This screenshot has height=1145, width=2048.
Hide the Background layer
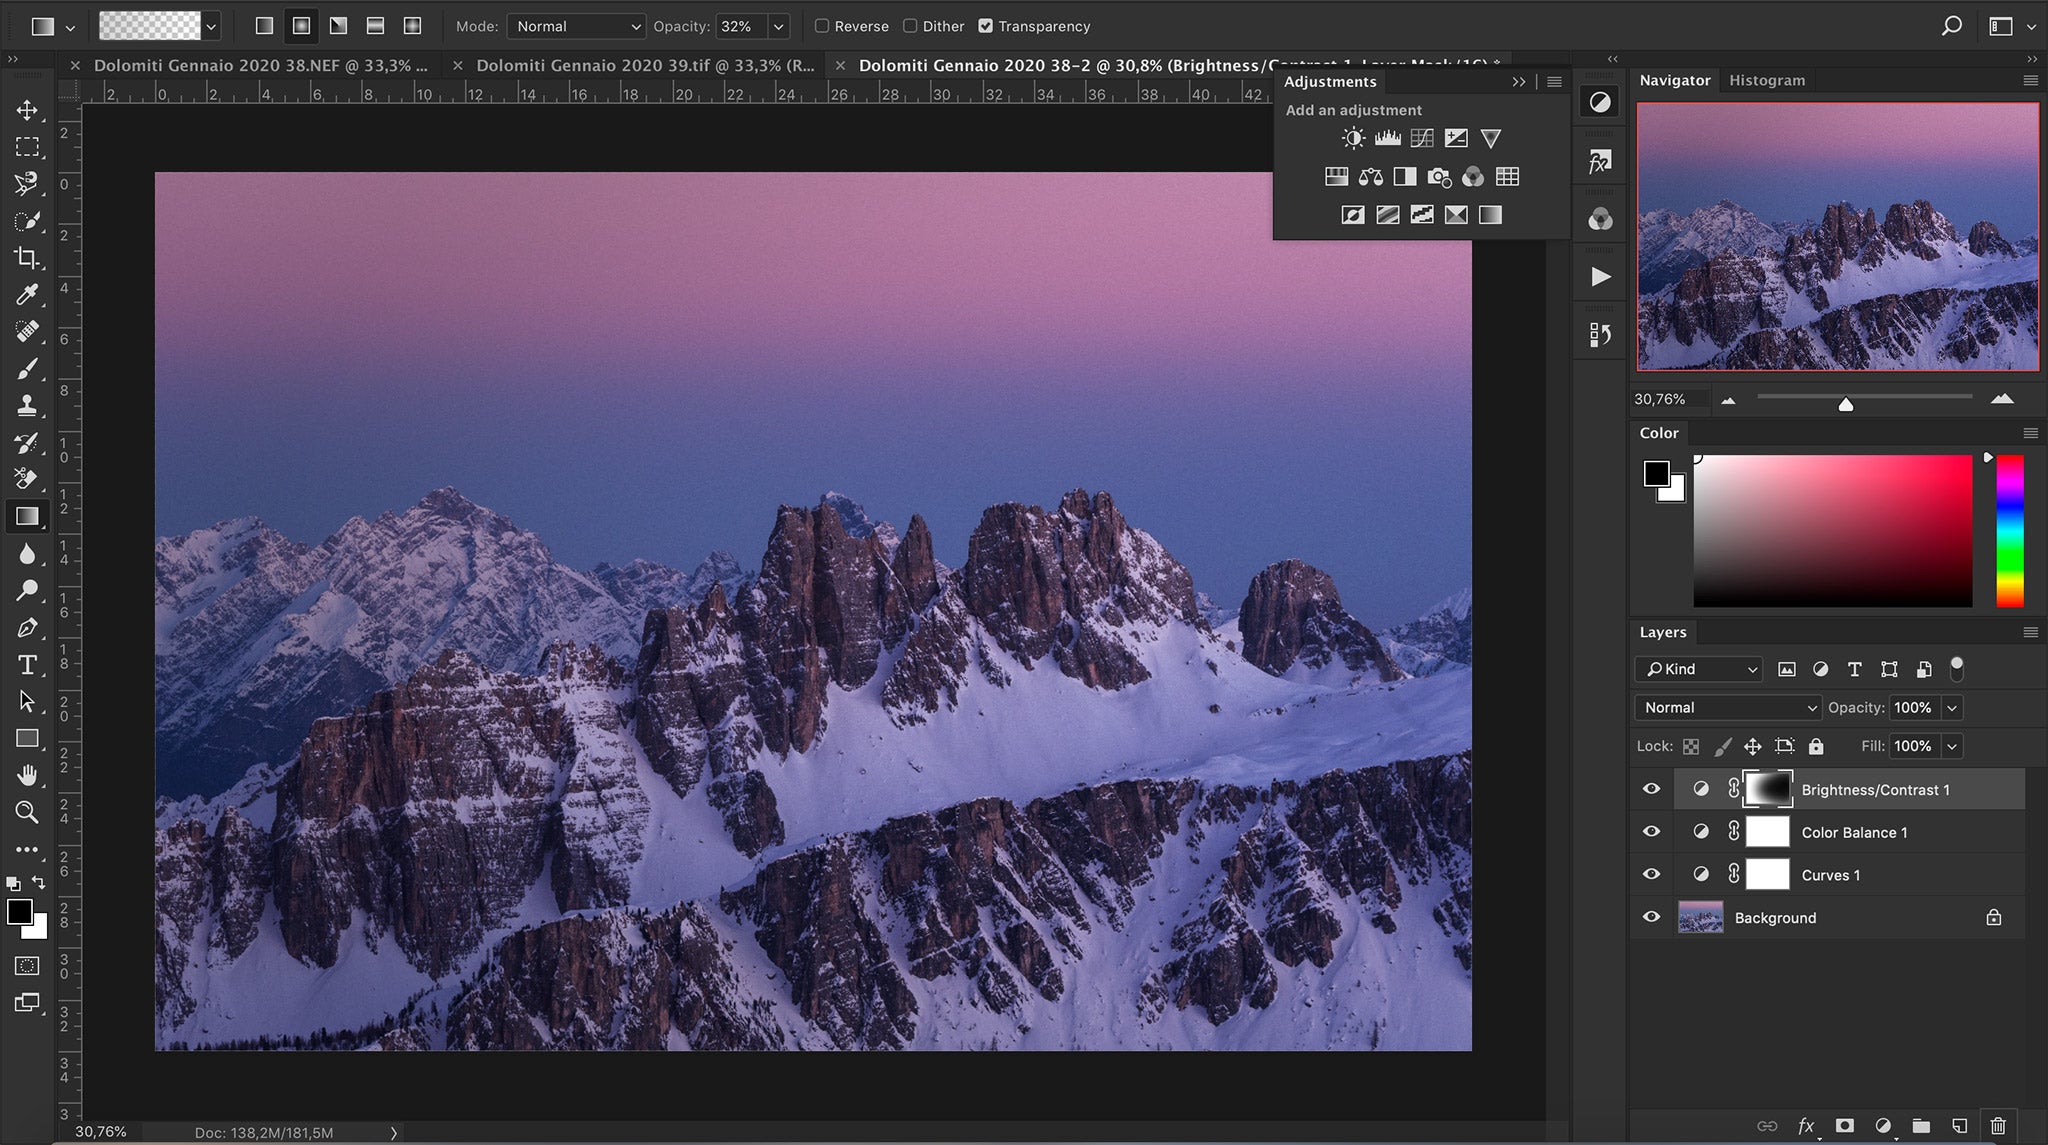tap(1651, 917)
